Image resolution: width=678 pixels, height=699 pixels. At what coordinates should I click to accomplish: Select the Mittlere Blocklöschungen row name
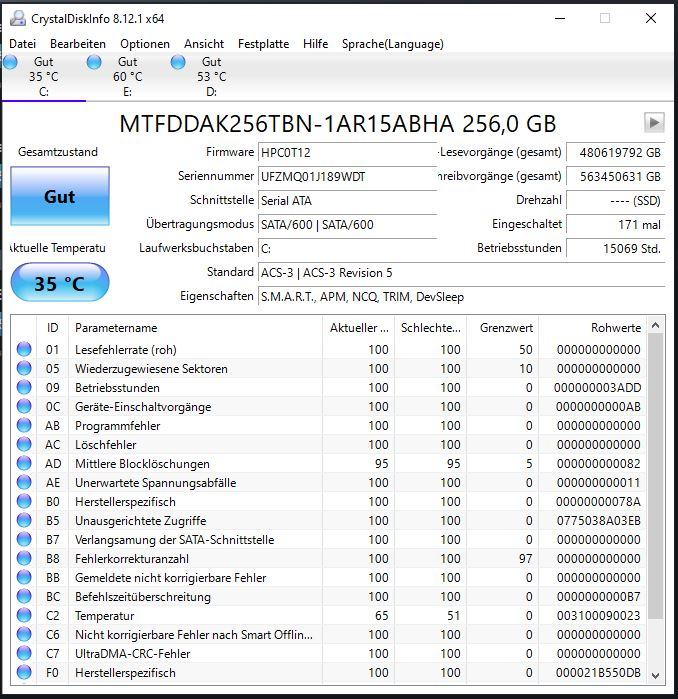142,464
